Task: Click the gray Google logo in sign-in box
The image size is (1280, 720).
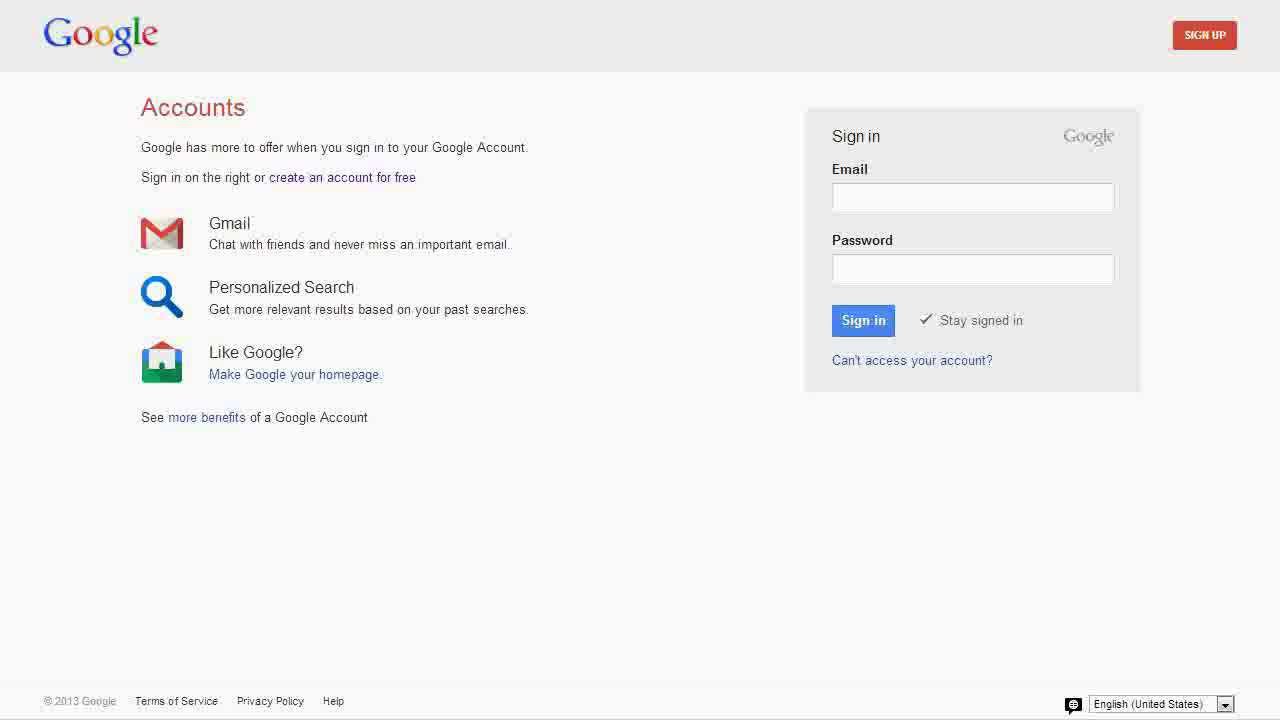Action: (1088, 137)
